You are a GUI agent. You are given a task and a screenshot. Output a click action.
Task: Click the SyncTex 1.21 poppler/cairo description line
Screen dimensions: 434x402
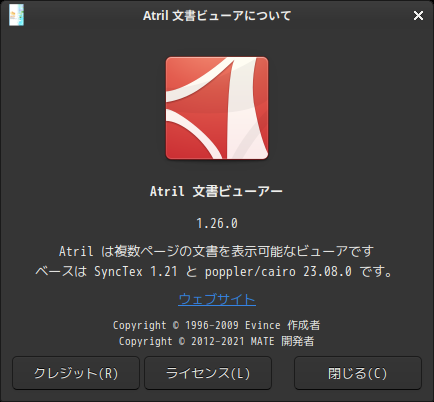(214, 271)
